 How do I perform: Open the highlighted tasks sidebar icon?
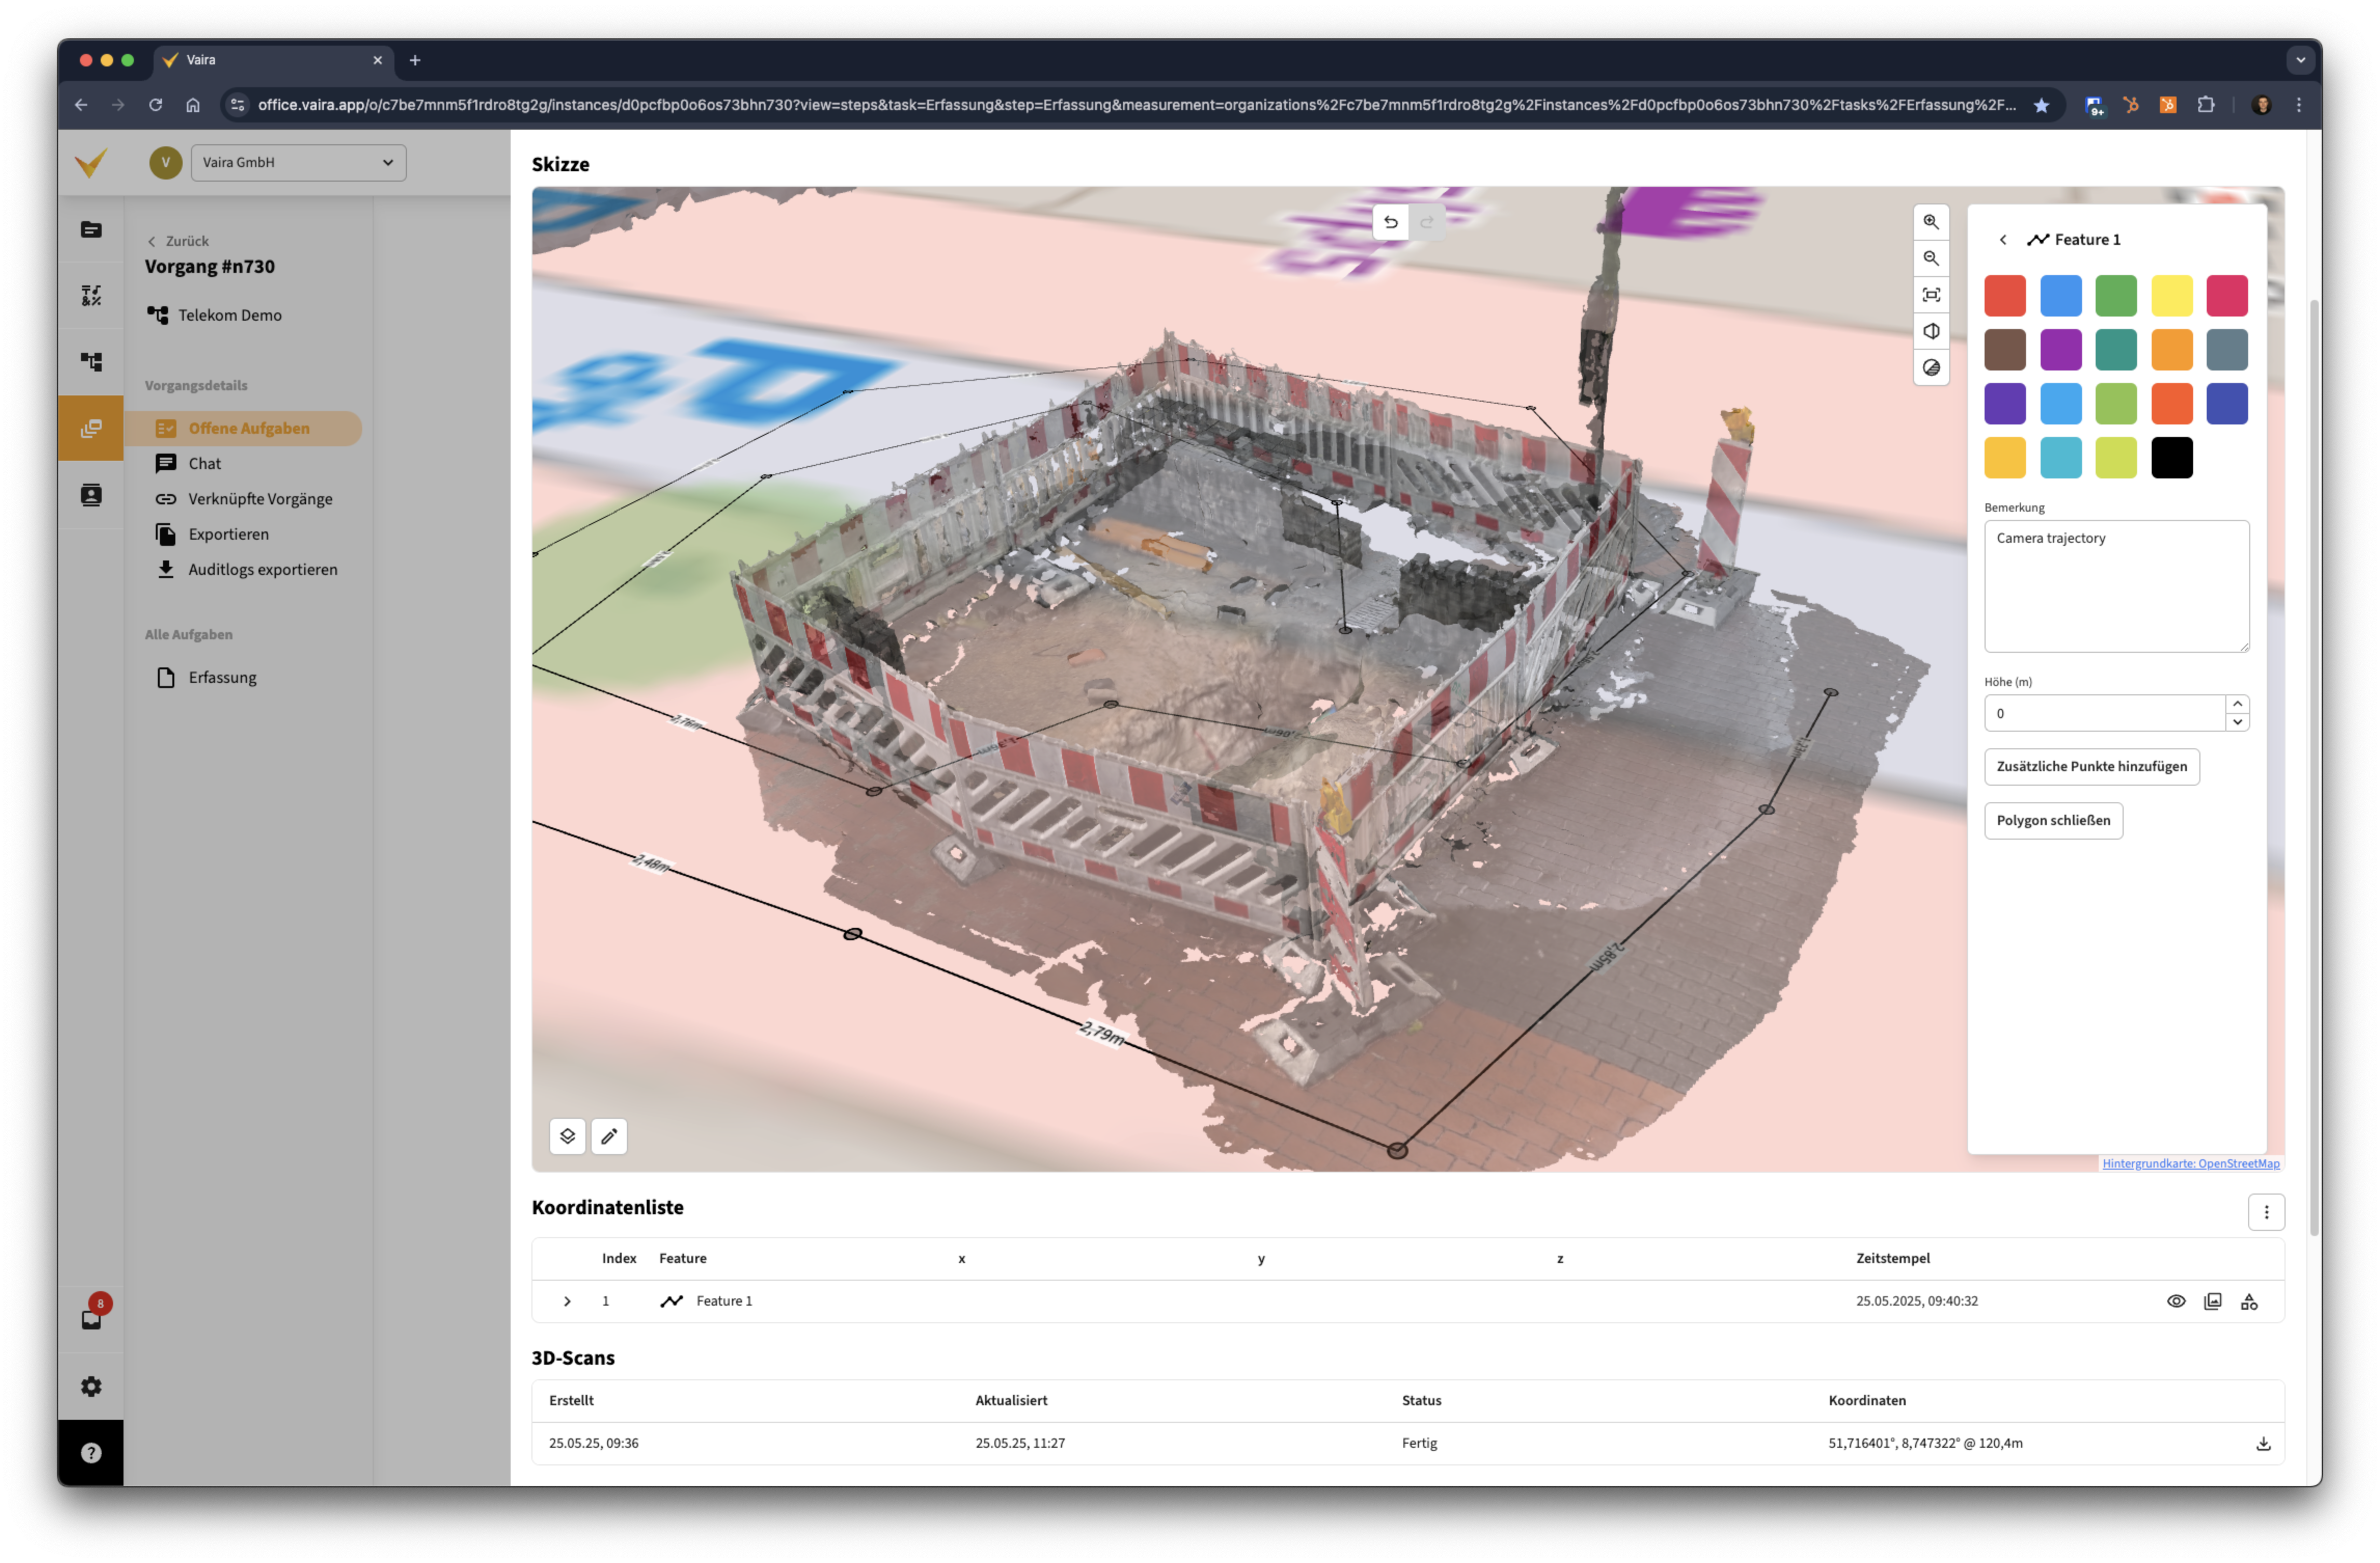click(x=91, y=428)
